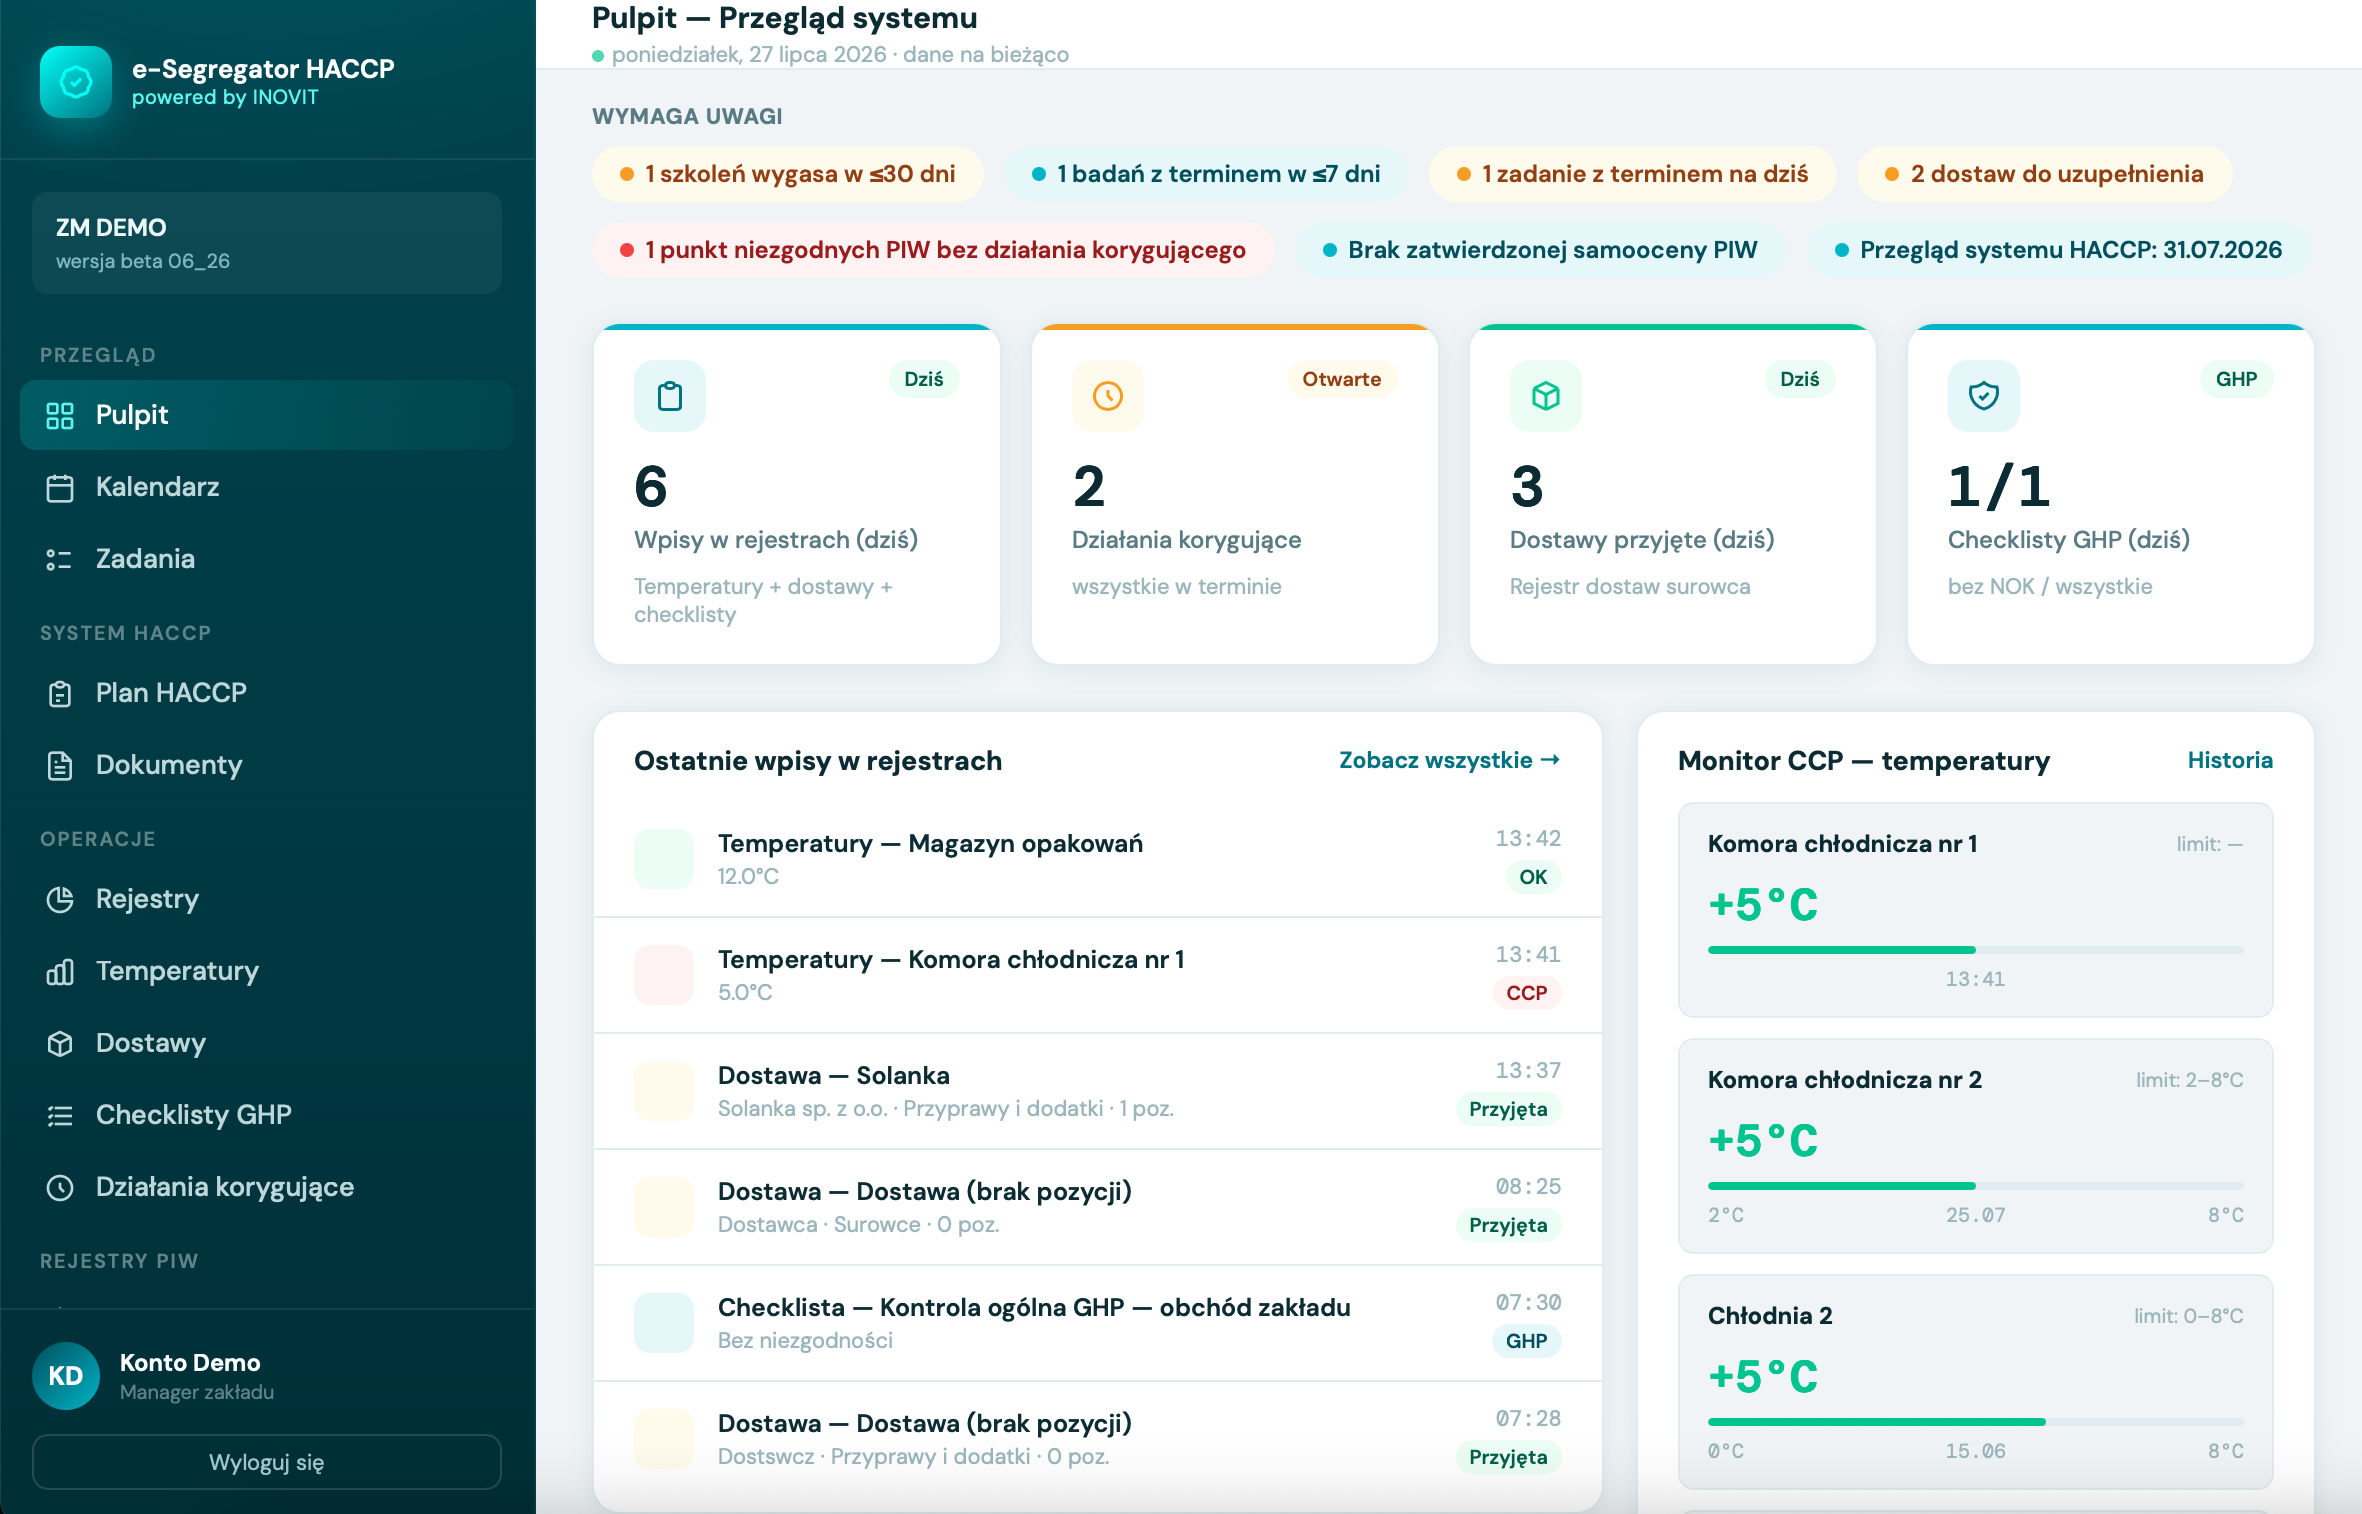The width and height of the screenshot is (2362, 1514).
Task: Click 'Brak zatwierdzonej samooceny PIW' chip
Action: pyautogui.click(x=1541, y=250)
